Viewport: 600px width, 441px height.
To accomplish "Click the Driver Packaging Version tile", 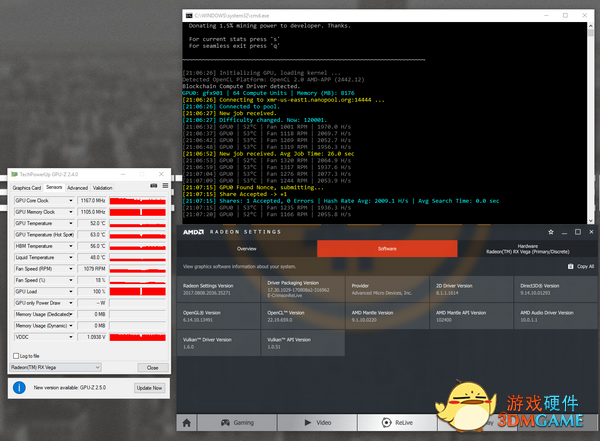I will (x=303, y=289).
